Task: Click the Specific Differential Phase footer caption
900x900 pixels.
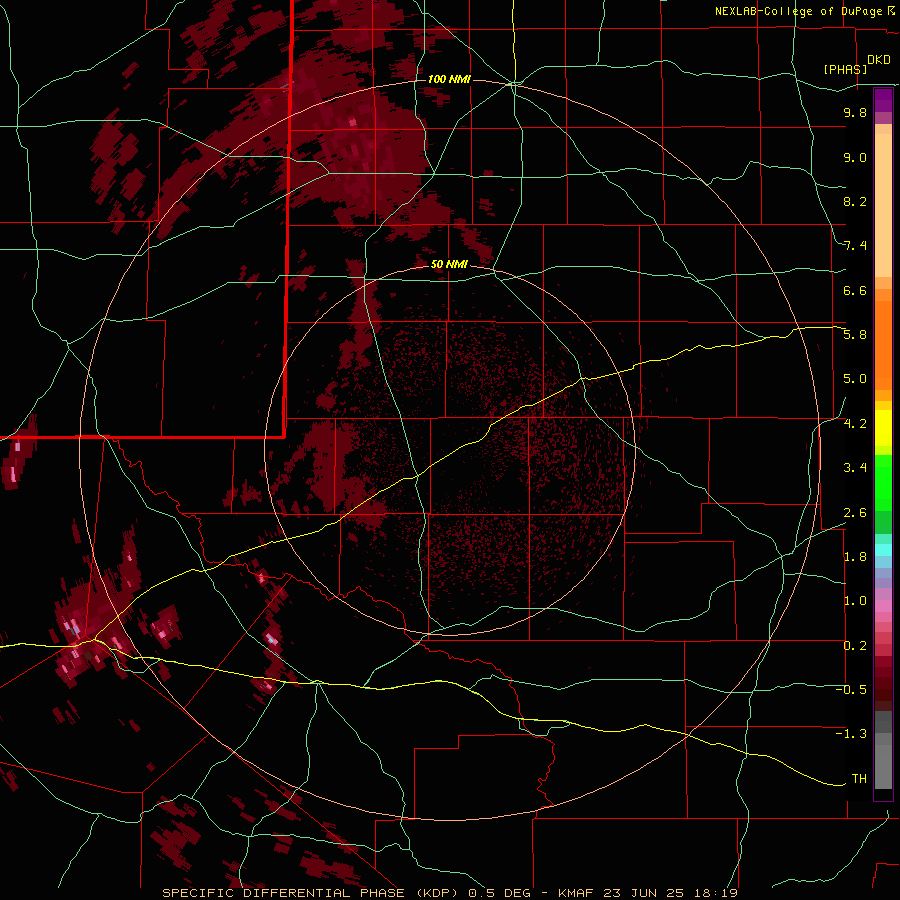Action: point(450,893)
